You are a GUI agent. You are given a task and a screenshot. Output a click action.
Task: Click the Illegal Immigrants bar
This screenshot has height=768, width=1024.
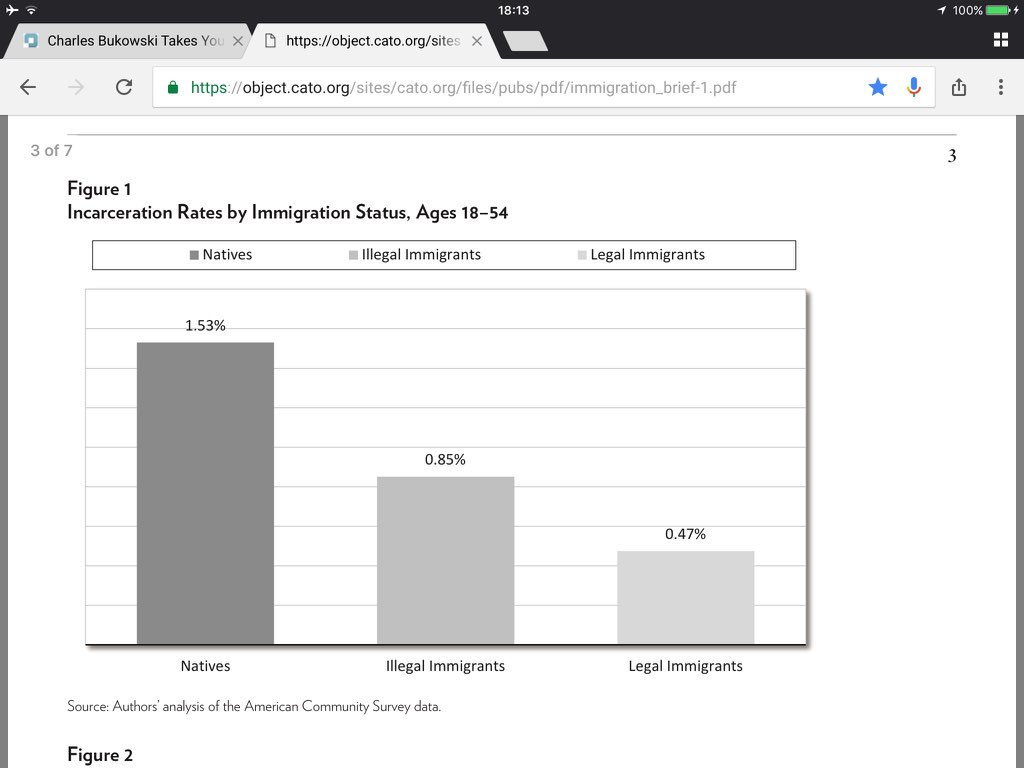click(445, 560)
